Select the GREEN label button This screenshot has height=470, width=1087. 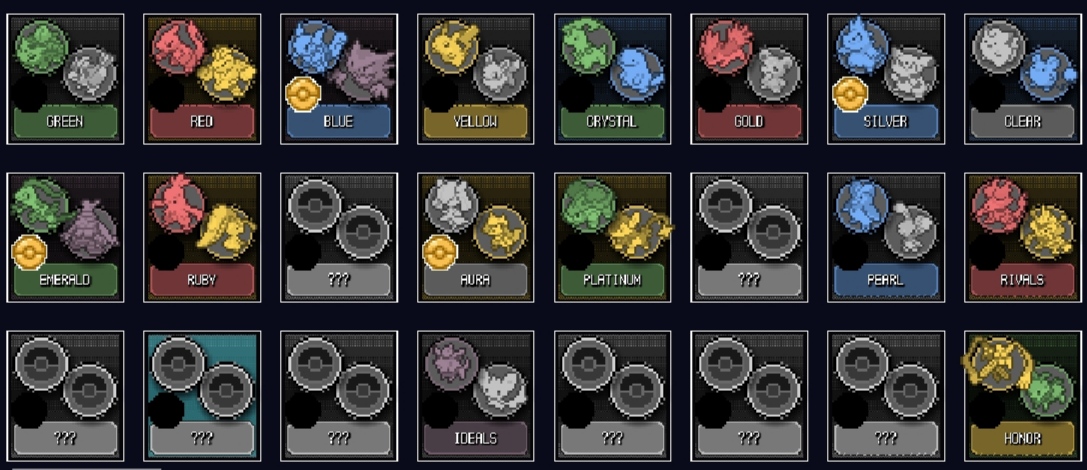pos(65,122)
